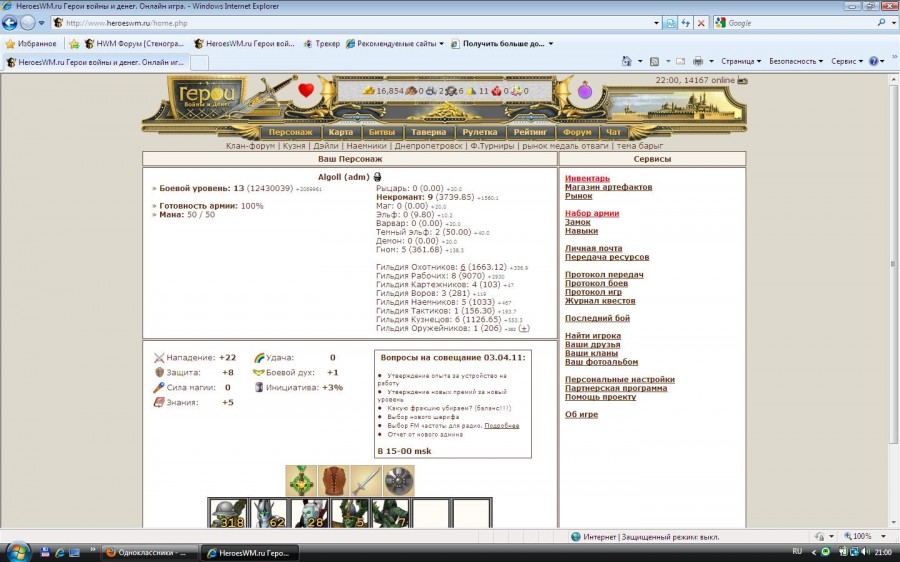900x562 pixels.
Task: Select the army unit with 5 troops
Action: pyautogui.click(x=350, y=513)
